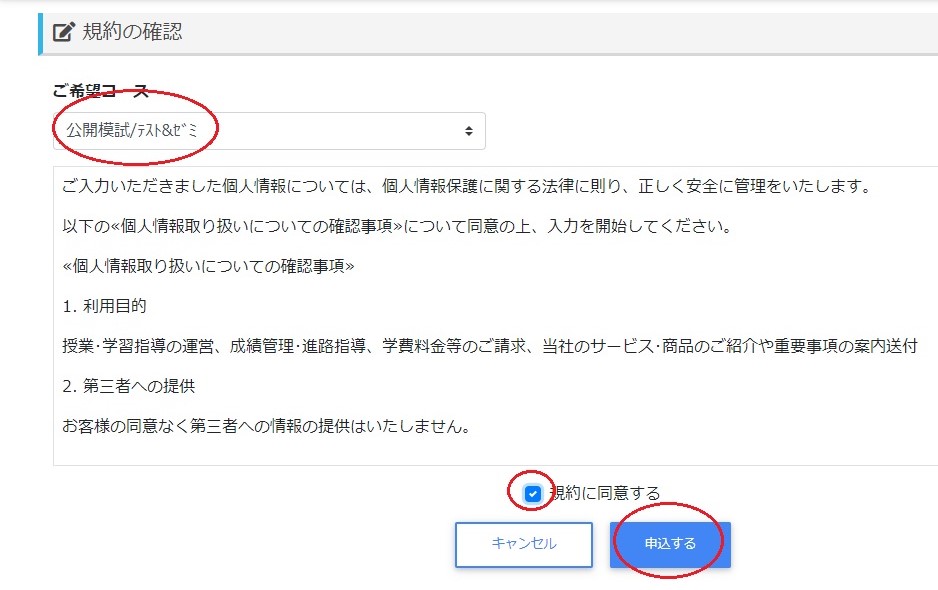Click the blue accent bar left of heading
Image resolution: width=938 pixels, height=590 pixels.
(x=40, y=33)
